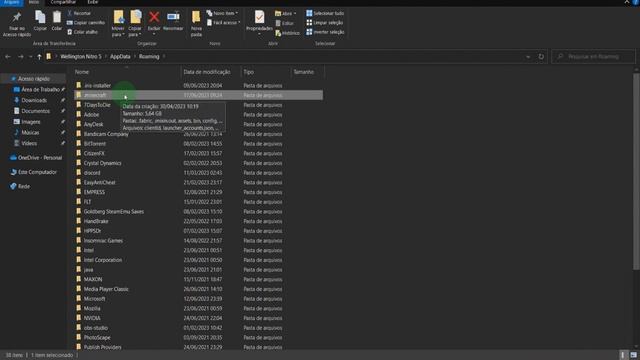Select the Adobe folder

click(x=91, y=115)
